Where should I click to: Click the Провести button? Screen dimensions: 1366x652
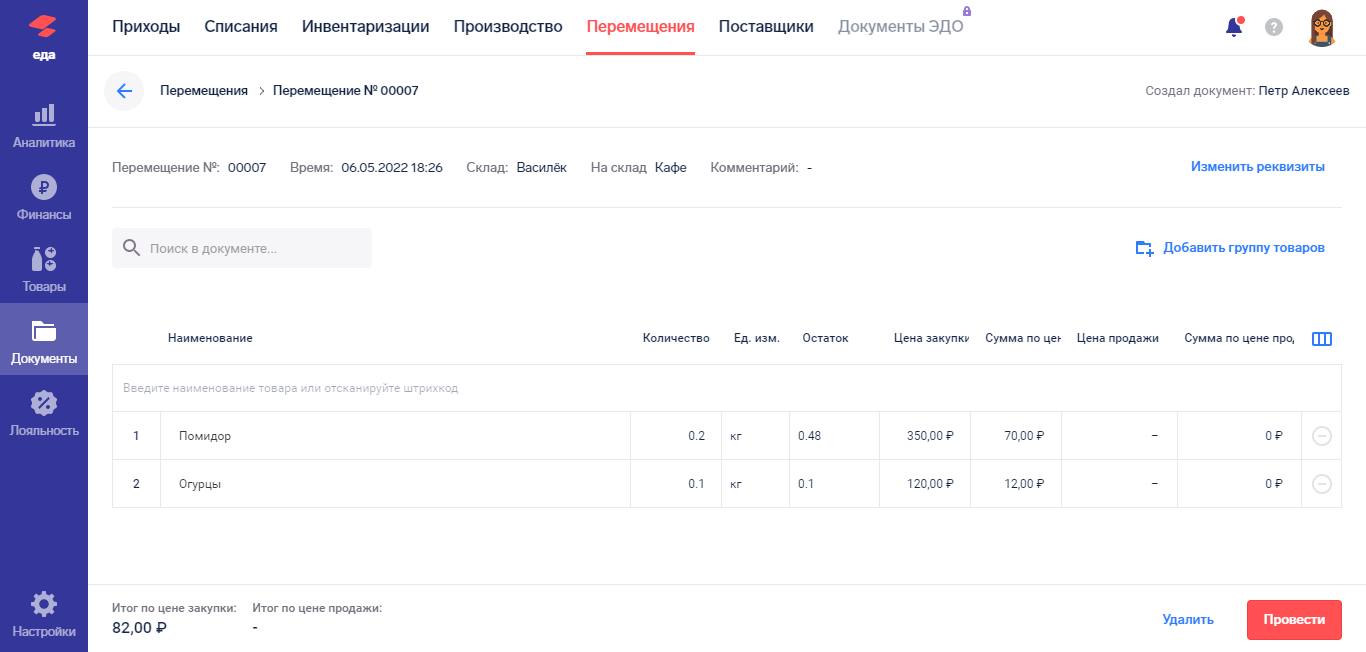click(1294, 620)
